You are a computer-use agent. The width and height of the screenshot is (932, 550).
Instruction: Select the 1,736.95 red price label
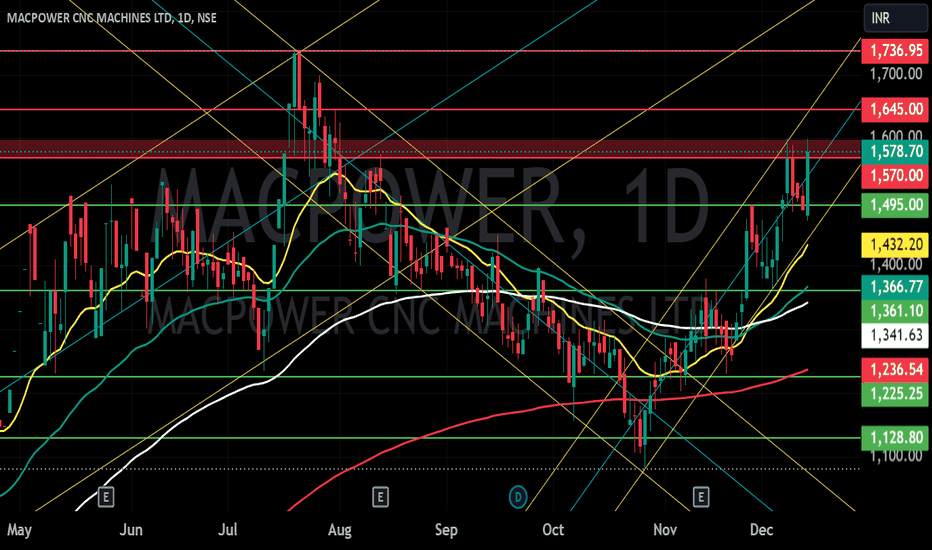point(895,51)
